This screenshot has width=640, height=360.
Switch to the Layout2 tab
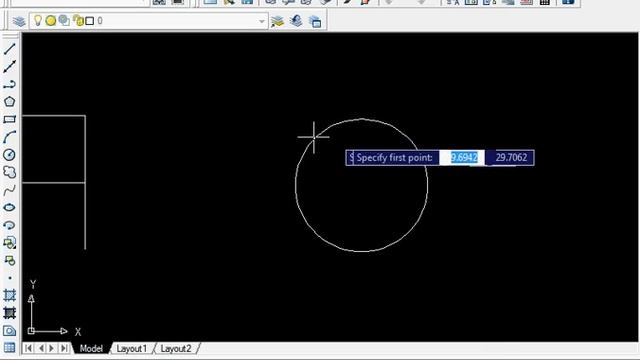176,349
